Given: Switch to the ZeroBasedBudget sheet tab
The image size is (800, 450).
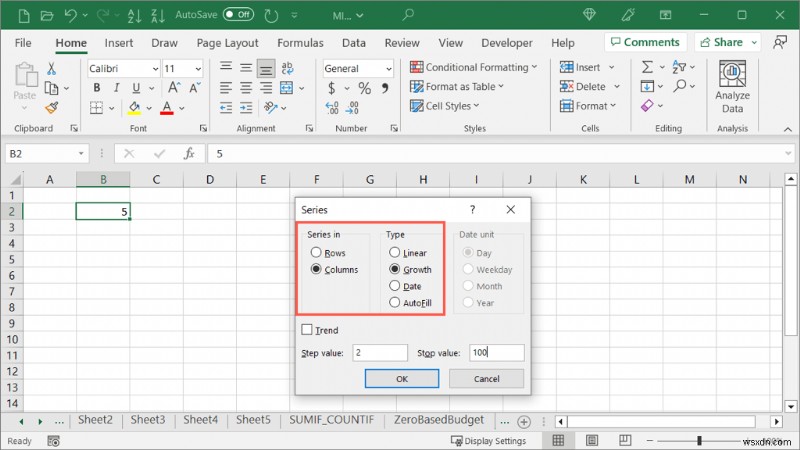Looking at the screenshot, I should click(439, 420).
